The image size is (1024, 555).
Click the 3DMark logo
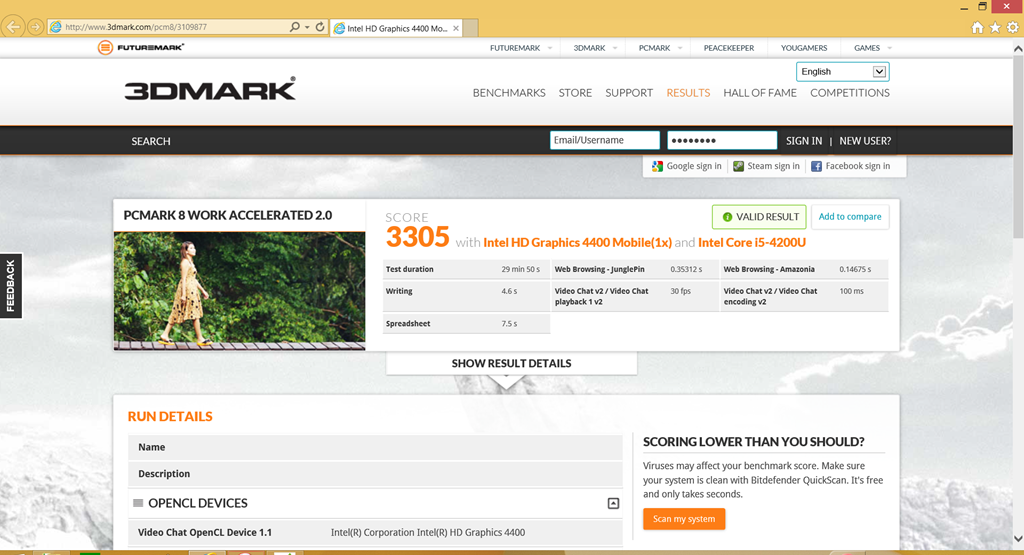point(210,89)
